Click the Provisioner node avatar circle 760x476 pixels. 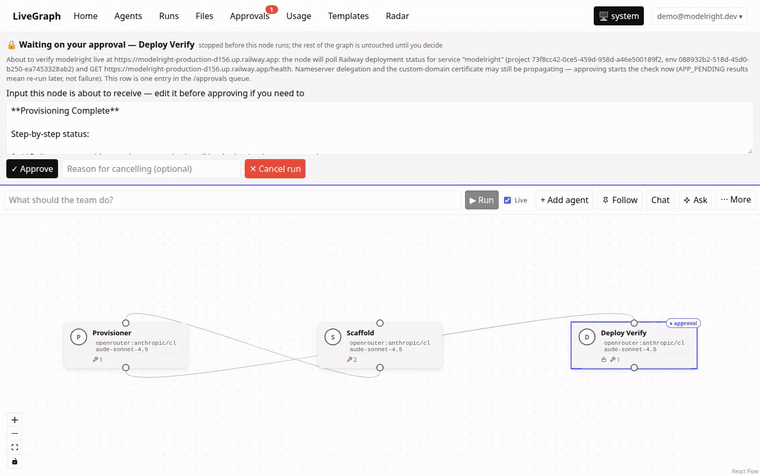tap(79, 336)
